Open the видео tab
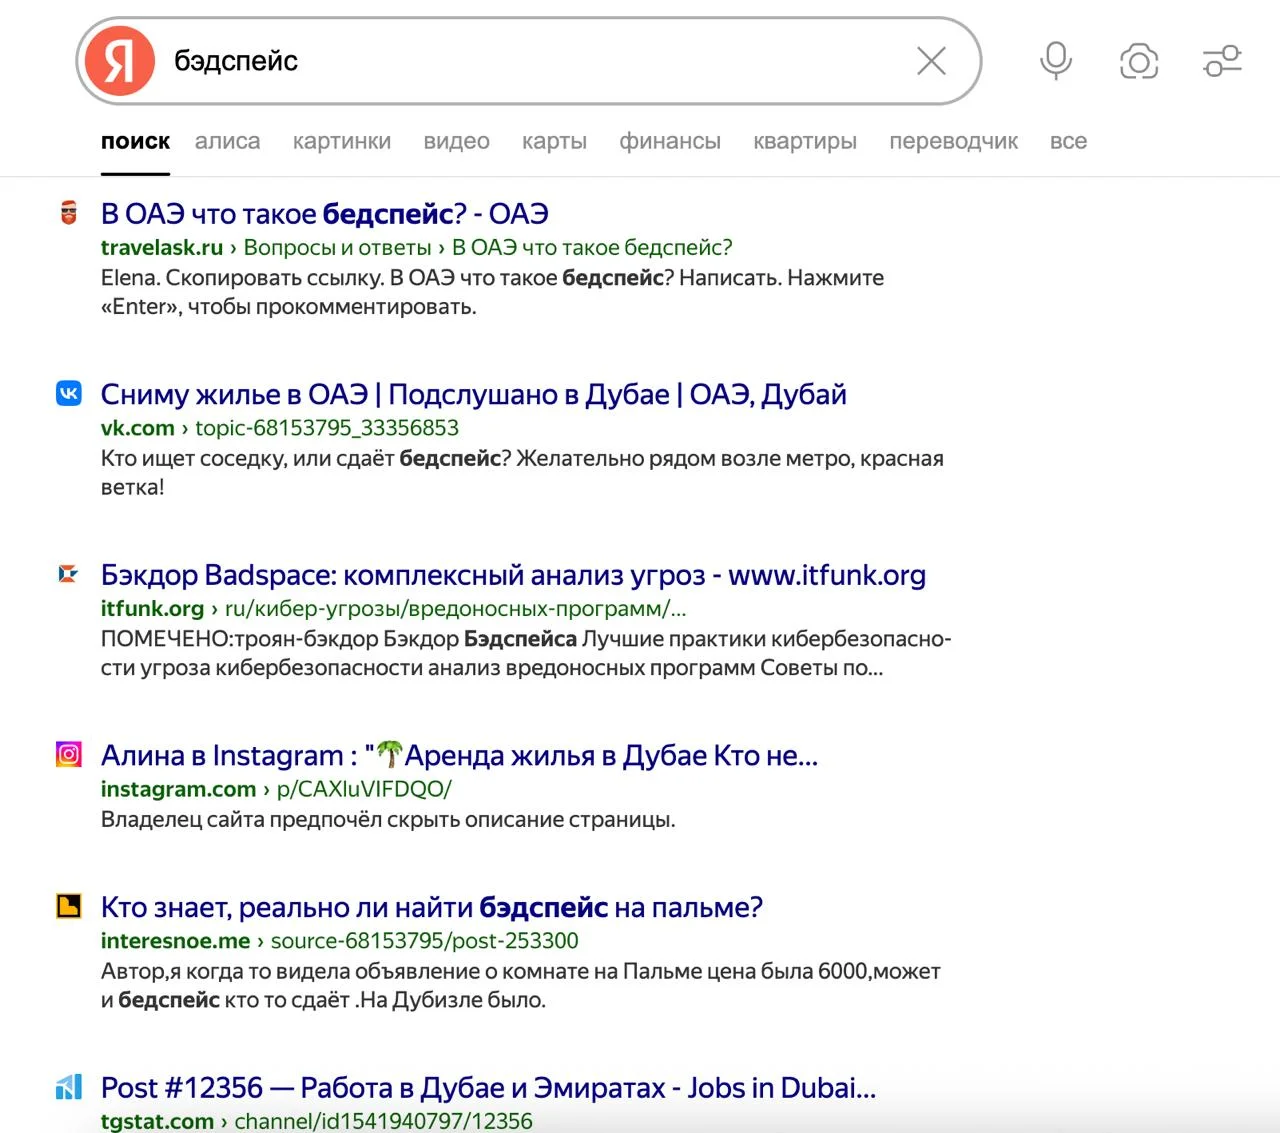1280x1133 pixels. pos(456,141)
